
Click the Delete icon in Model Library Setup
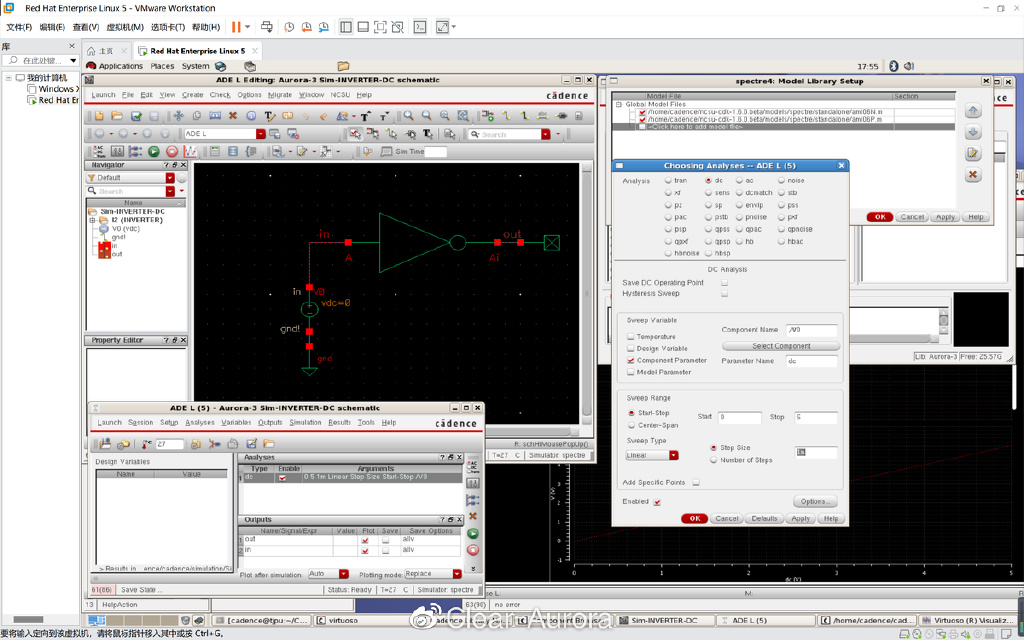click(972, 175)
